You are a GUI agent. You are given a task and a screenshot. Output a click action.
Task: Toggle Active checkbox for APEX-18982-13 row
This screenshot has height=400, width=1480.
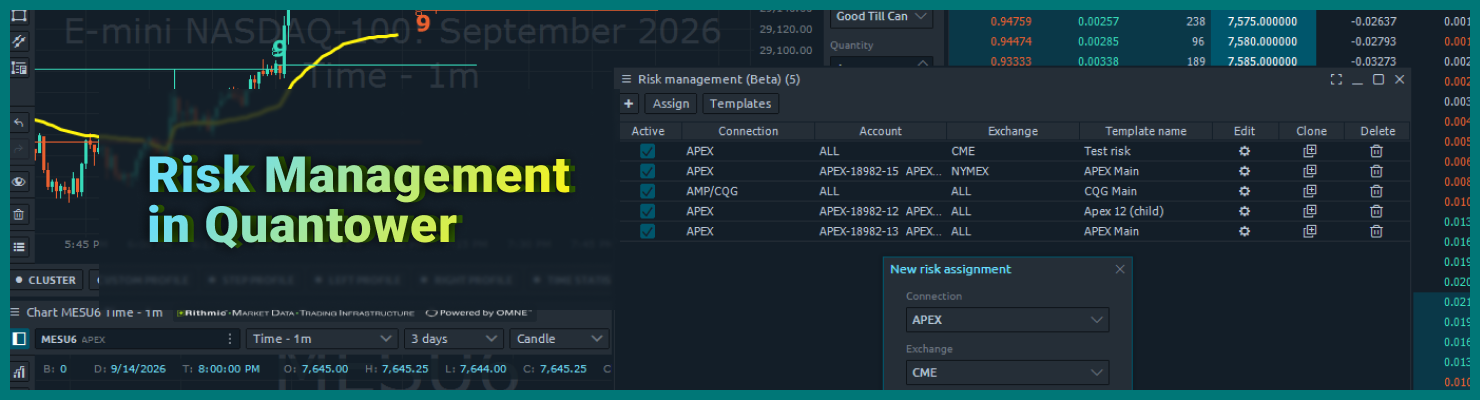click(x=647, y=231)
